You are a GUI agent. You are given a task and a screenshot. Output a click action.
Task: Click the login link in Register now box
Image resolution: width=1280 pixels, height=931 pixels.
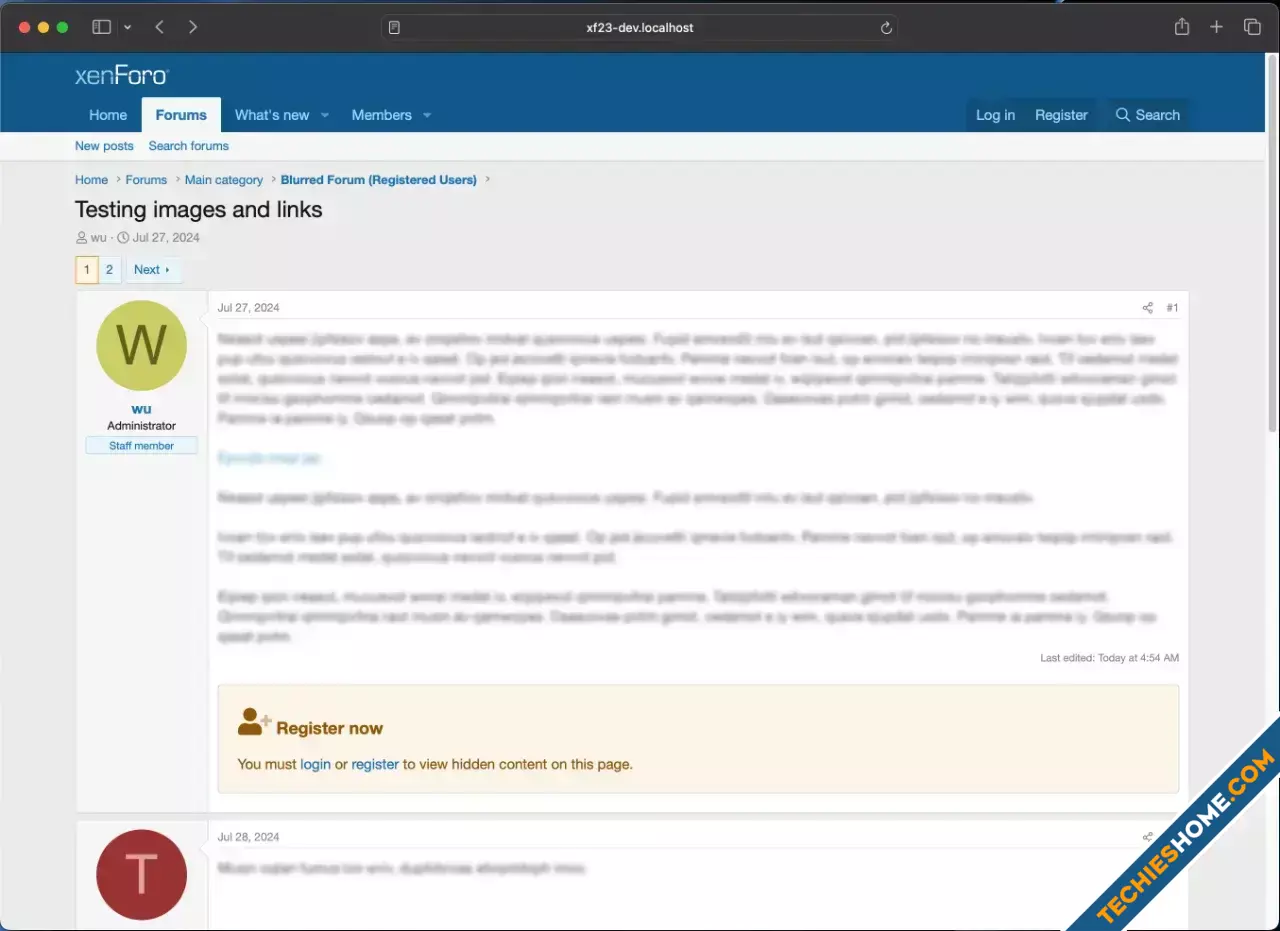coord(315,764)
